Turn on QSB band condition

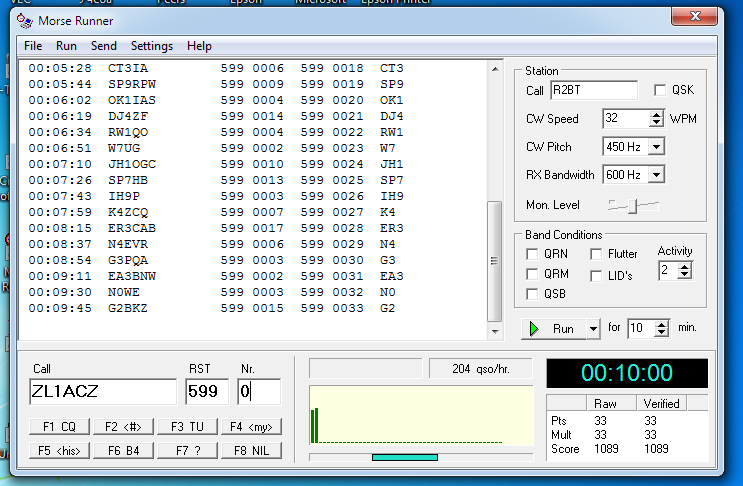pos(533,294)
